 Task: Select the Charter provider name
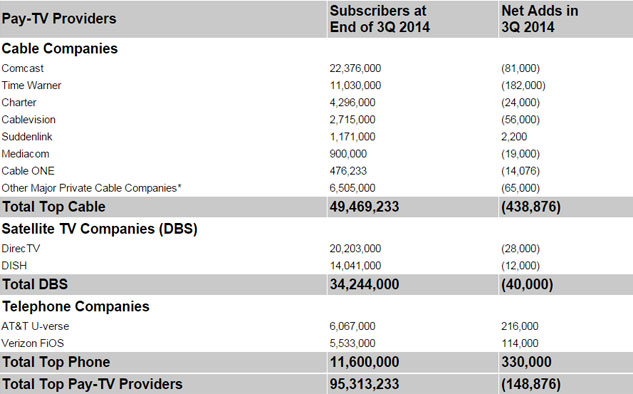coord(19,103)
